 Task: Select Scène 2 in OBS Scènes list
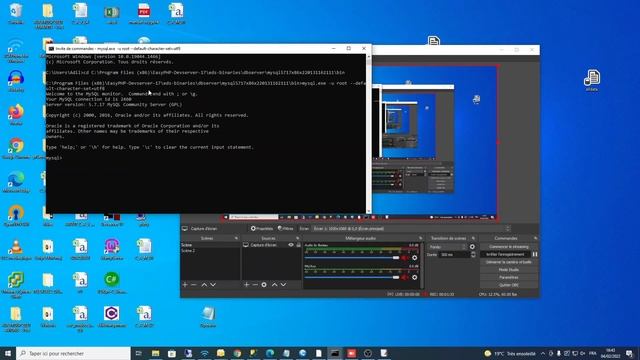tap(210, 250)
